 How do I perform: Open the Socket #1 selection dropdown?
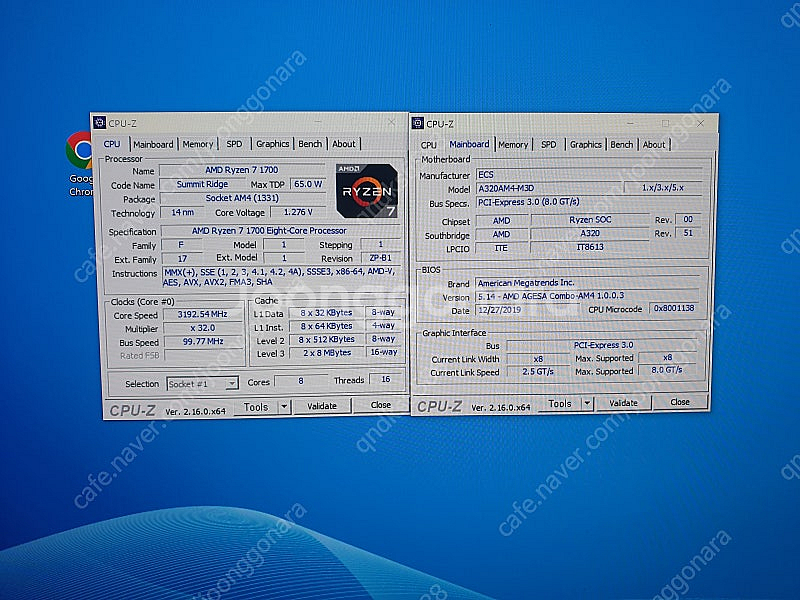click(203, 383)
